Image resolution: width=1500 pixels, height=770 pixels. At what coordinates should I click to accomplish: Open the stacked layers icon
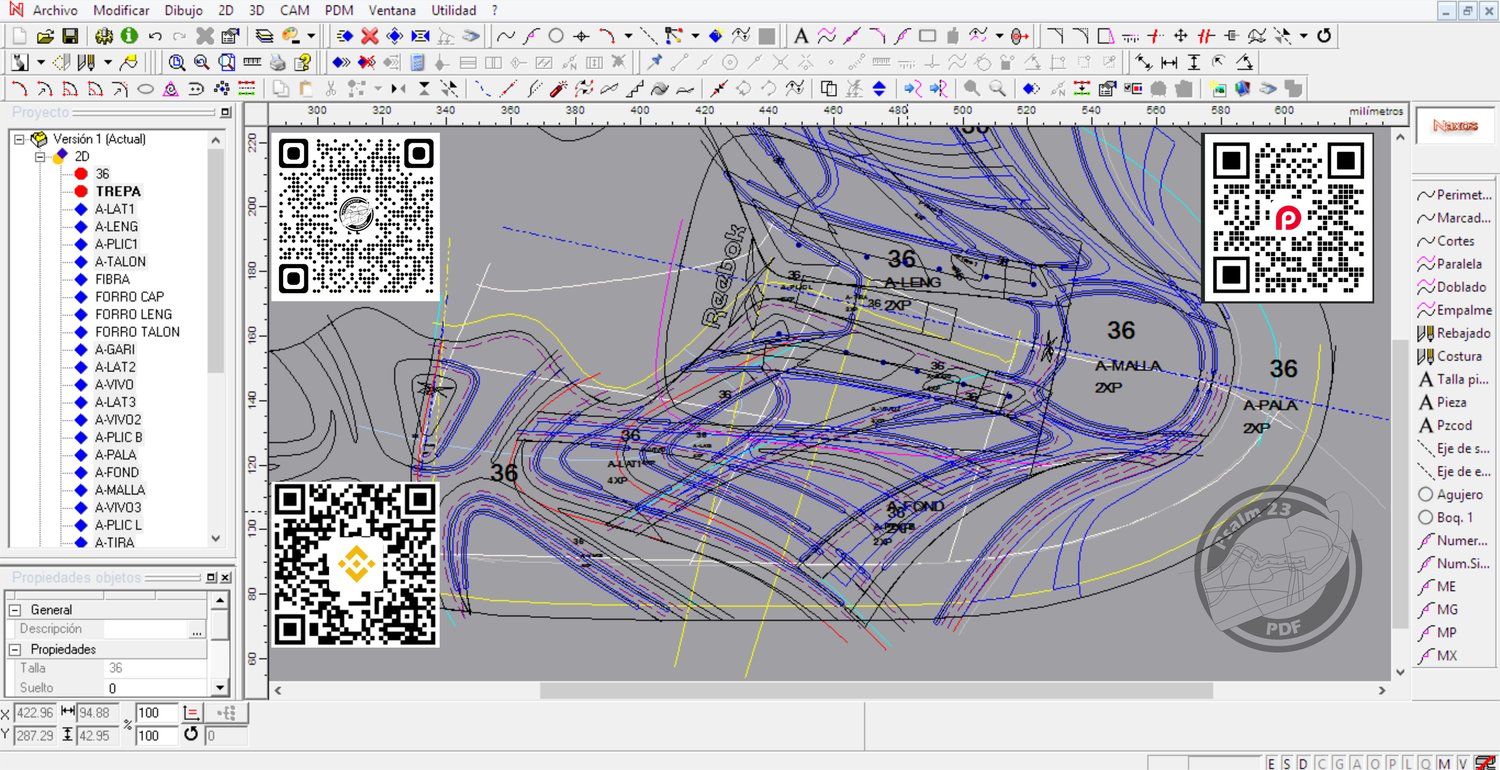(264, 36)
